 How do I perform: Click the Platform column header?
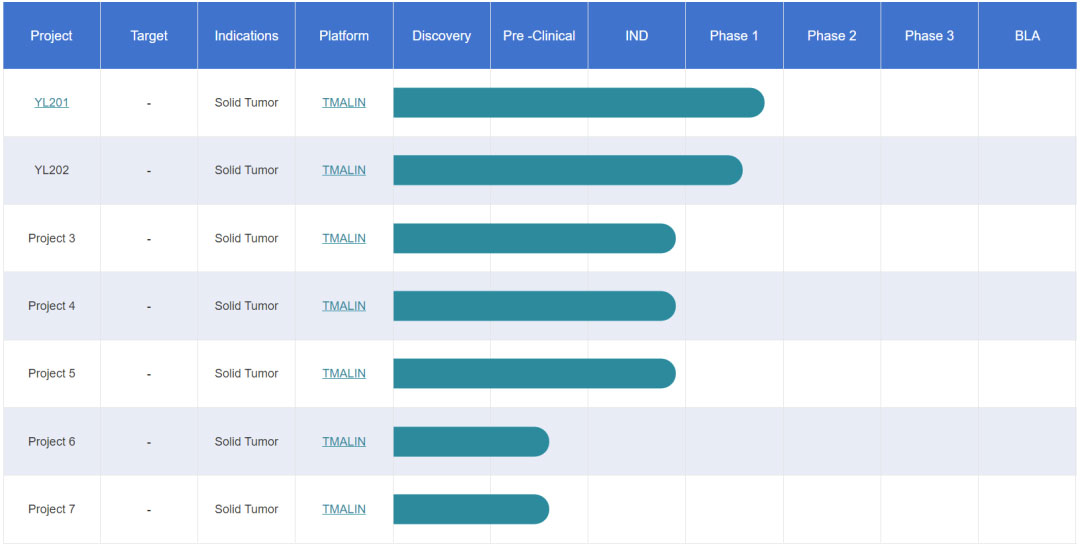(x=343, y=36)
